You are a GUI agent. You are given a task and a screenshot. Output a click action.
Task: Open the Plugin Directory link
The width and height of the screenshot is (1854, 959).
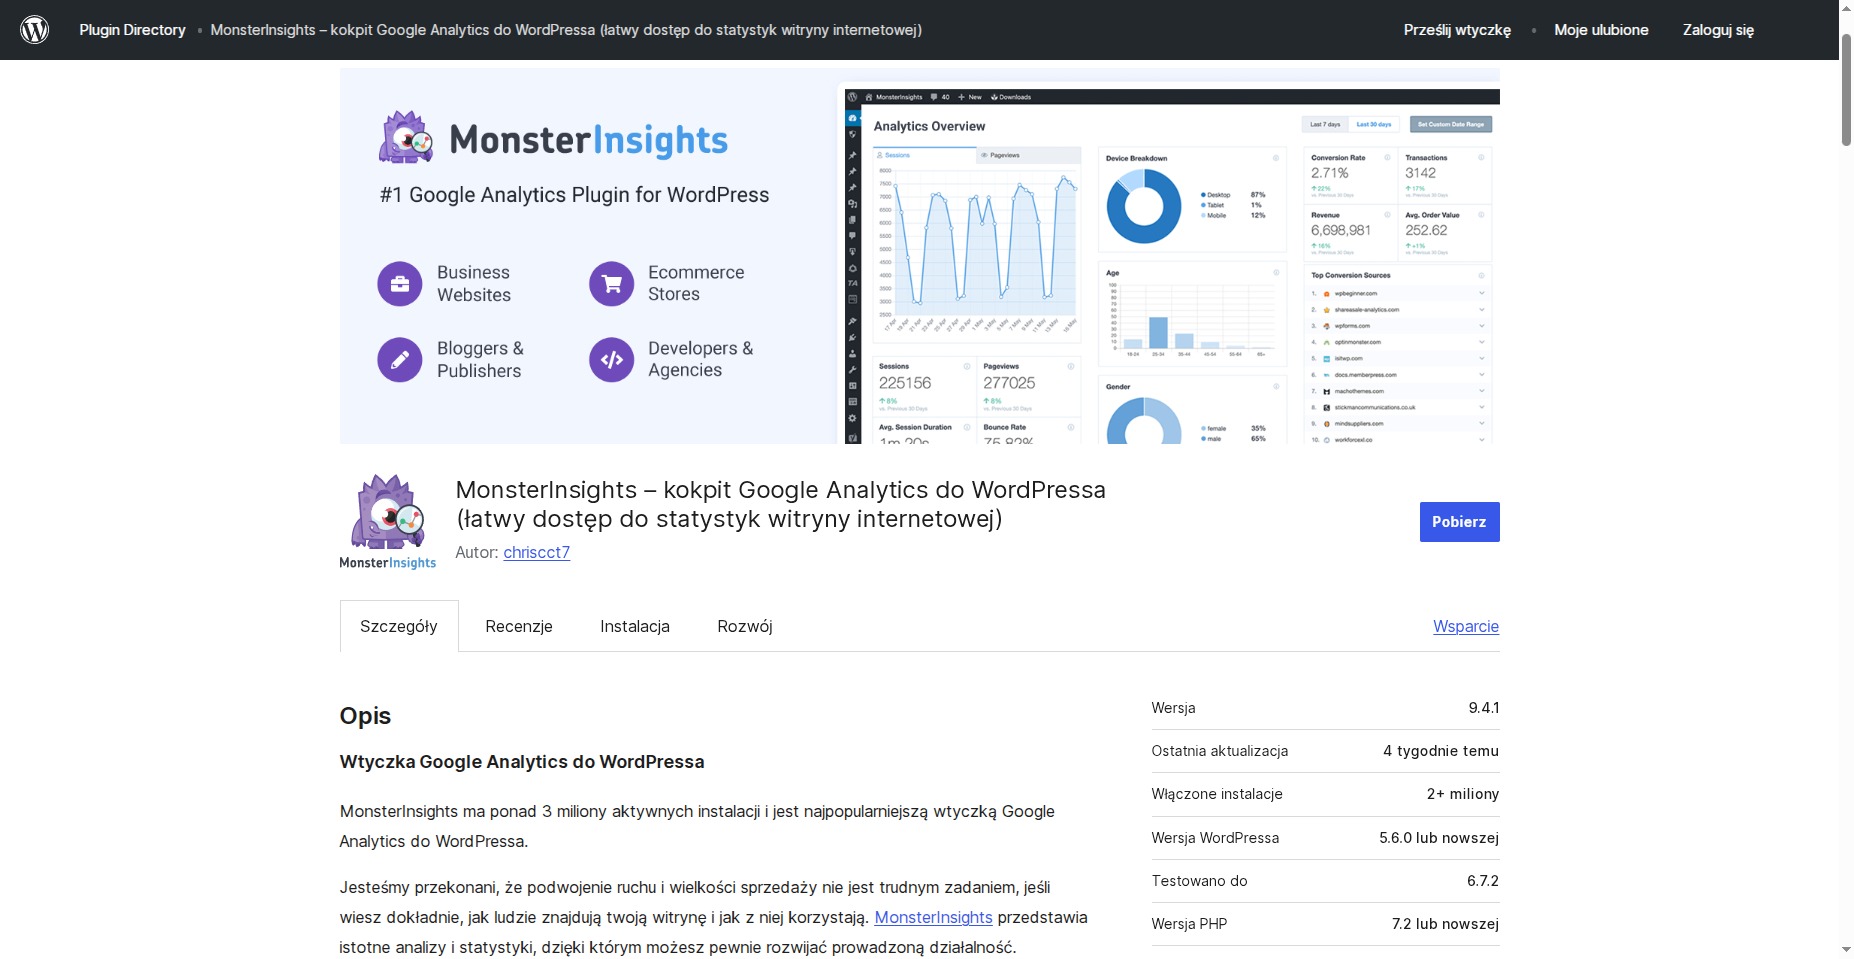[x=133, y=30]
